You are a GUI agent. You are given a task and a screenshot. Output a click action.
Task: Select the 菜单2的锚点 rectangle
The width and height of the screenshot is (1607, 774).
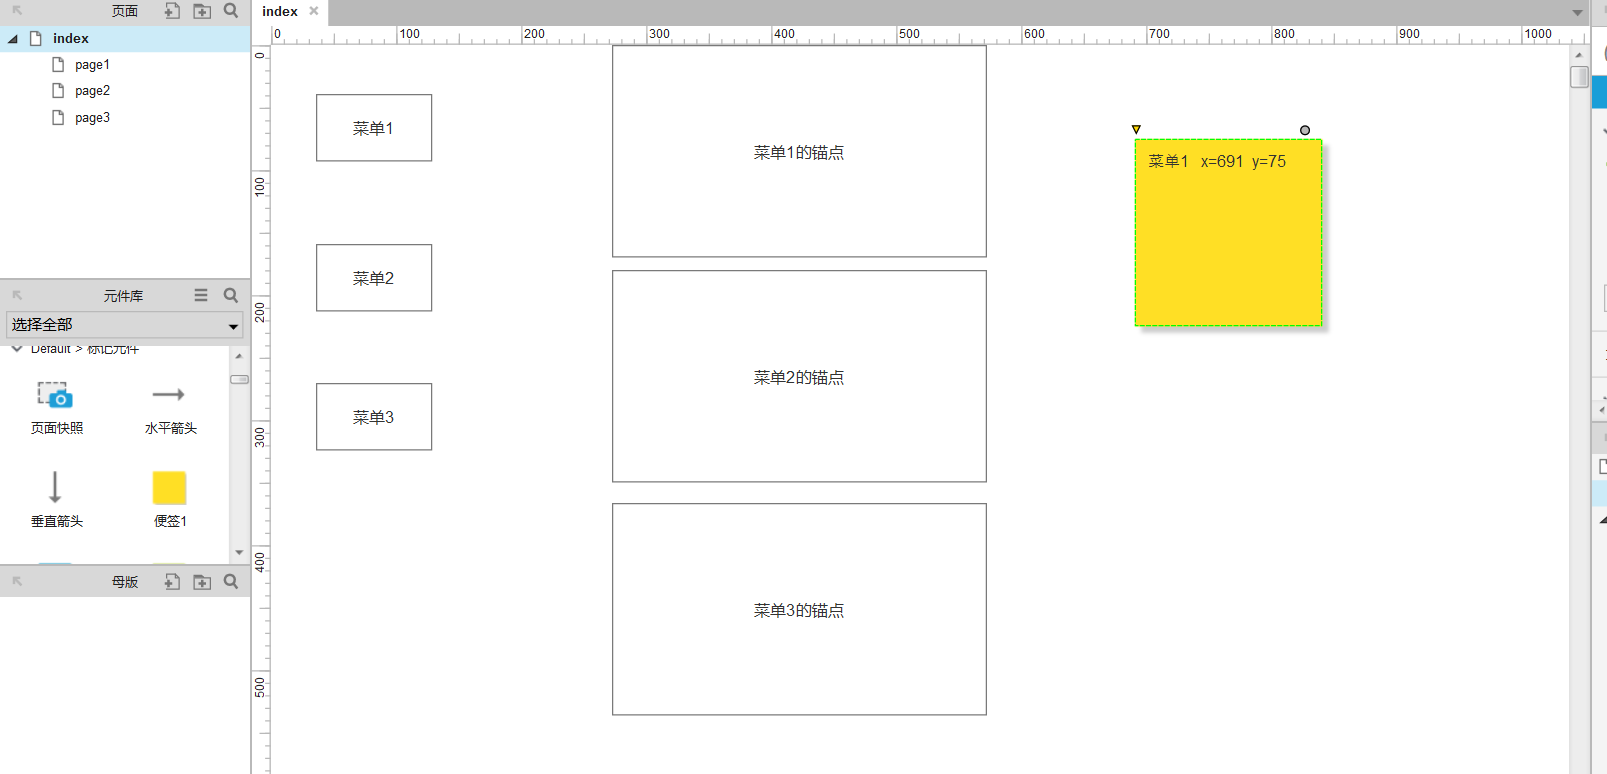[x=799, y=376]
